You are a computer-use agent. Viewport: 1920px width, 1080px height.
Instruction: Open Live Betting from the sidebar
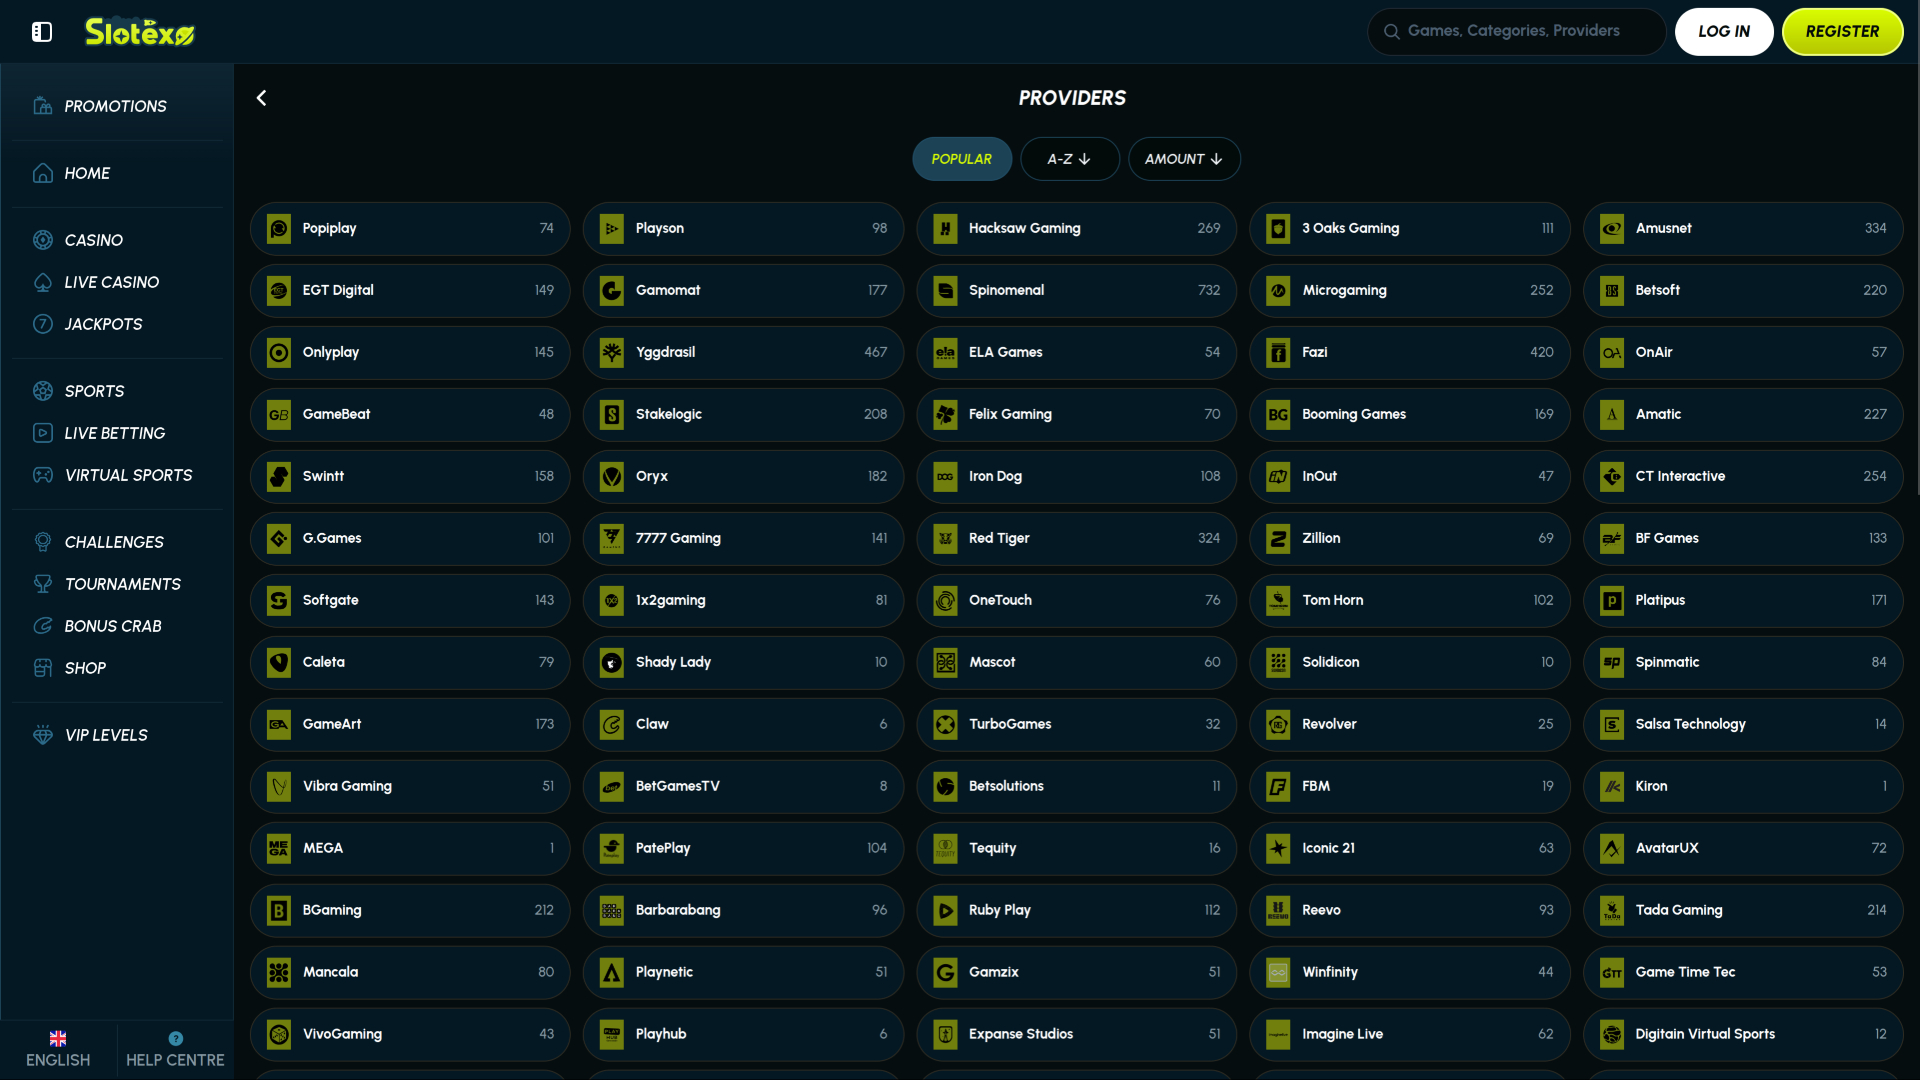tap(43, 433)
